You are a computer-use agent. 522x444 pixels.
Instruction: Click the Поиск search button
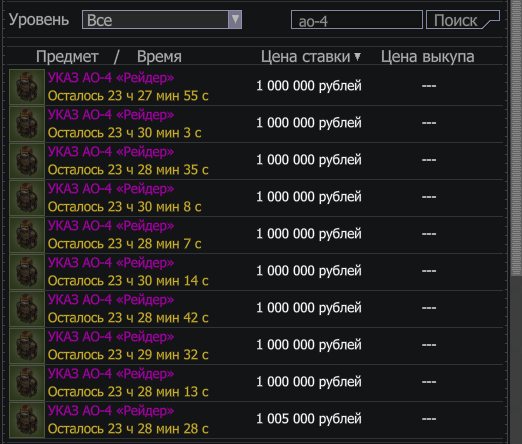point(463,20)
